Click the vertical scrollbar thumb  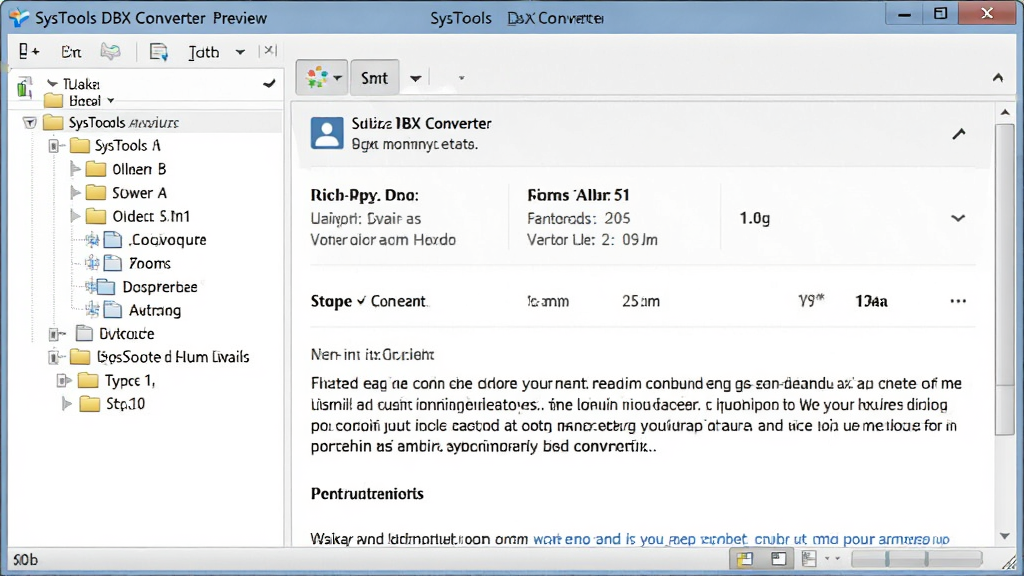[x=1004, y=280]
